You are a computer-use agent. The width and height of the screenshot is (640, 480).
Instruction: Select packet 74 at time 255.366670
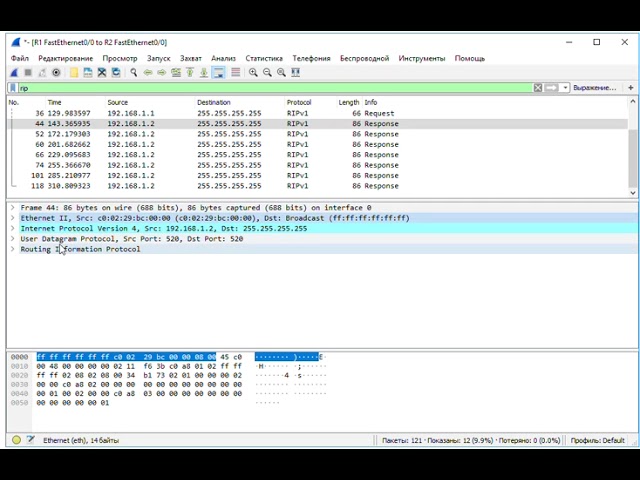point(318,165)
